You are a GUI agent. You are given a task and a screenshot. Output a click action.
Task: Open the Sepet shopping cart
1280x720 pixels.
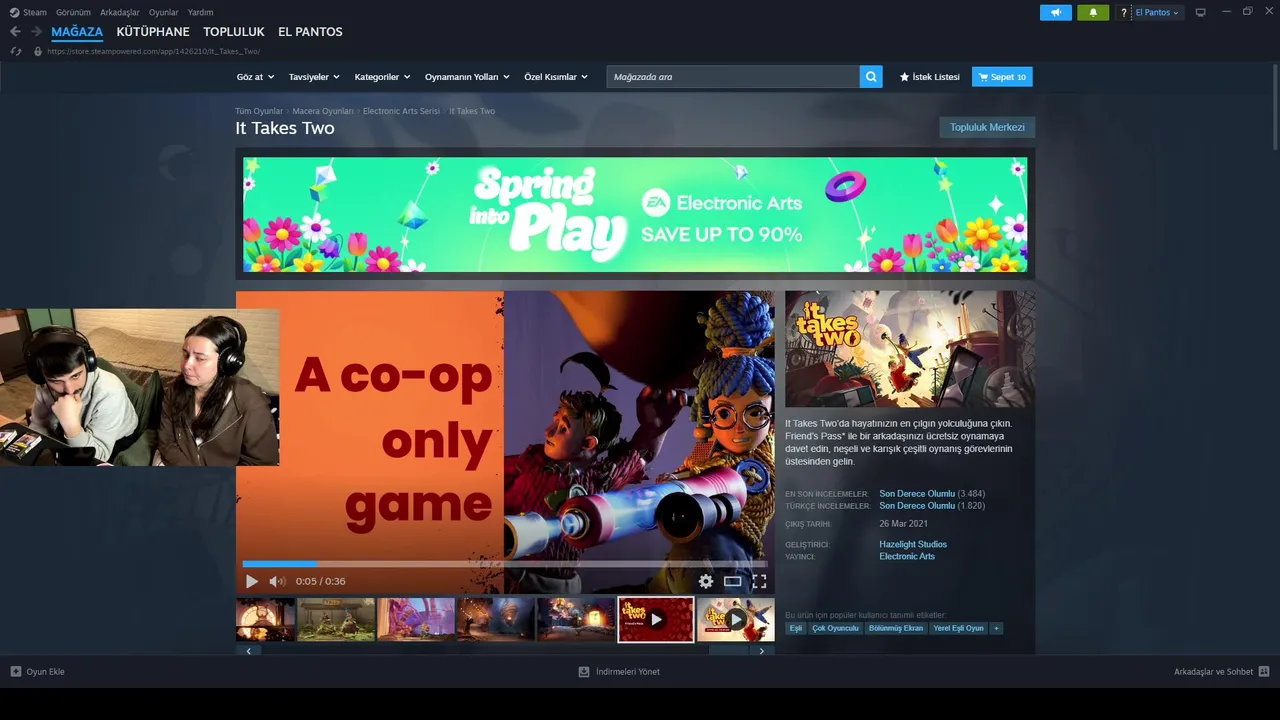[x=1002, y=77]
